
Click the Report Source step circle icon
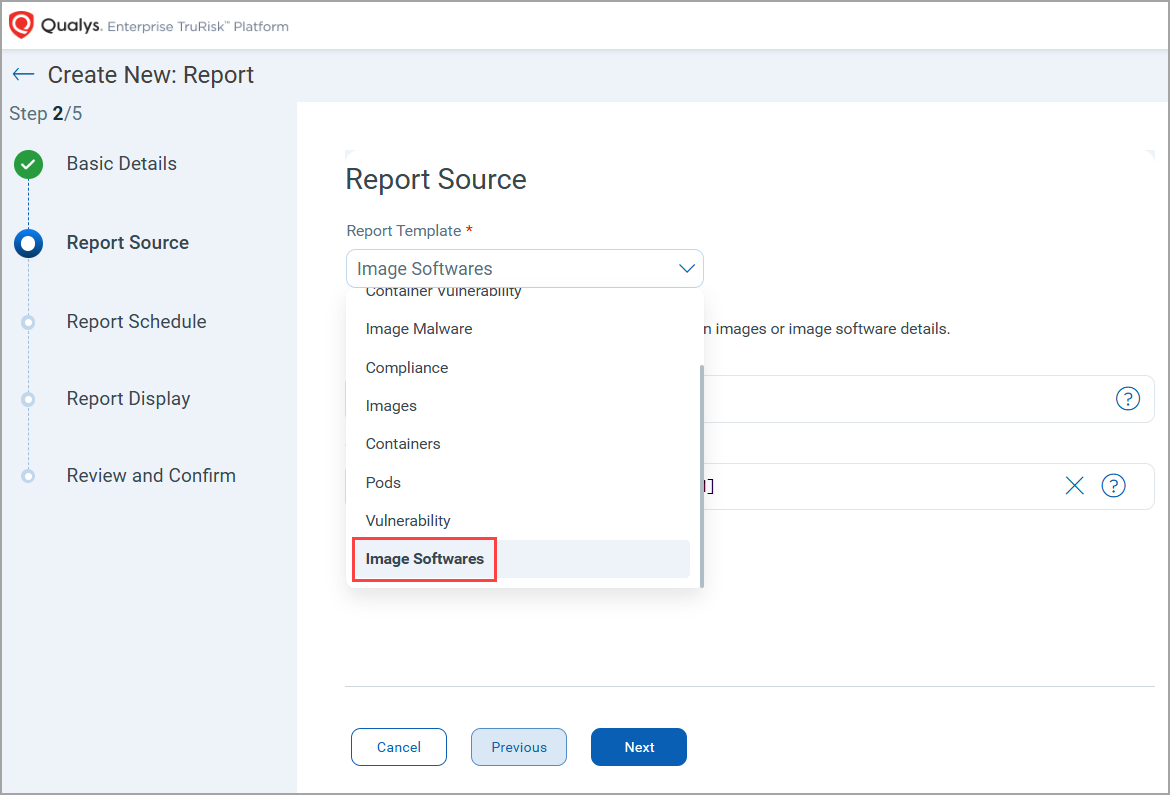28,243
